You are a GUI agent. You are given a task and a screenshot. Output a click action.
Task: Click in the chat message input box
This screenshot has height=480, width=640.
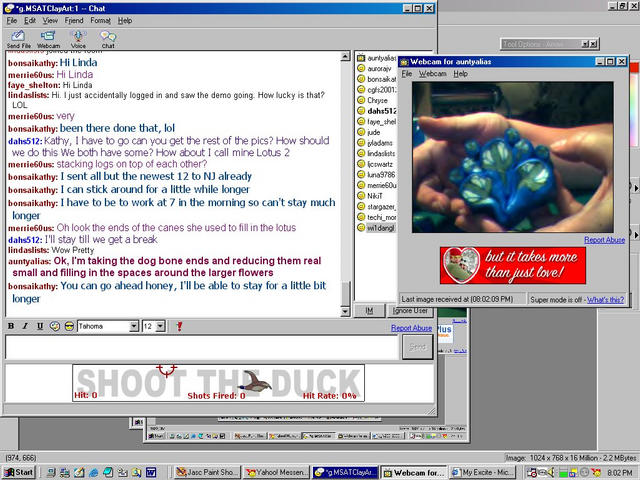click(202, 347)
